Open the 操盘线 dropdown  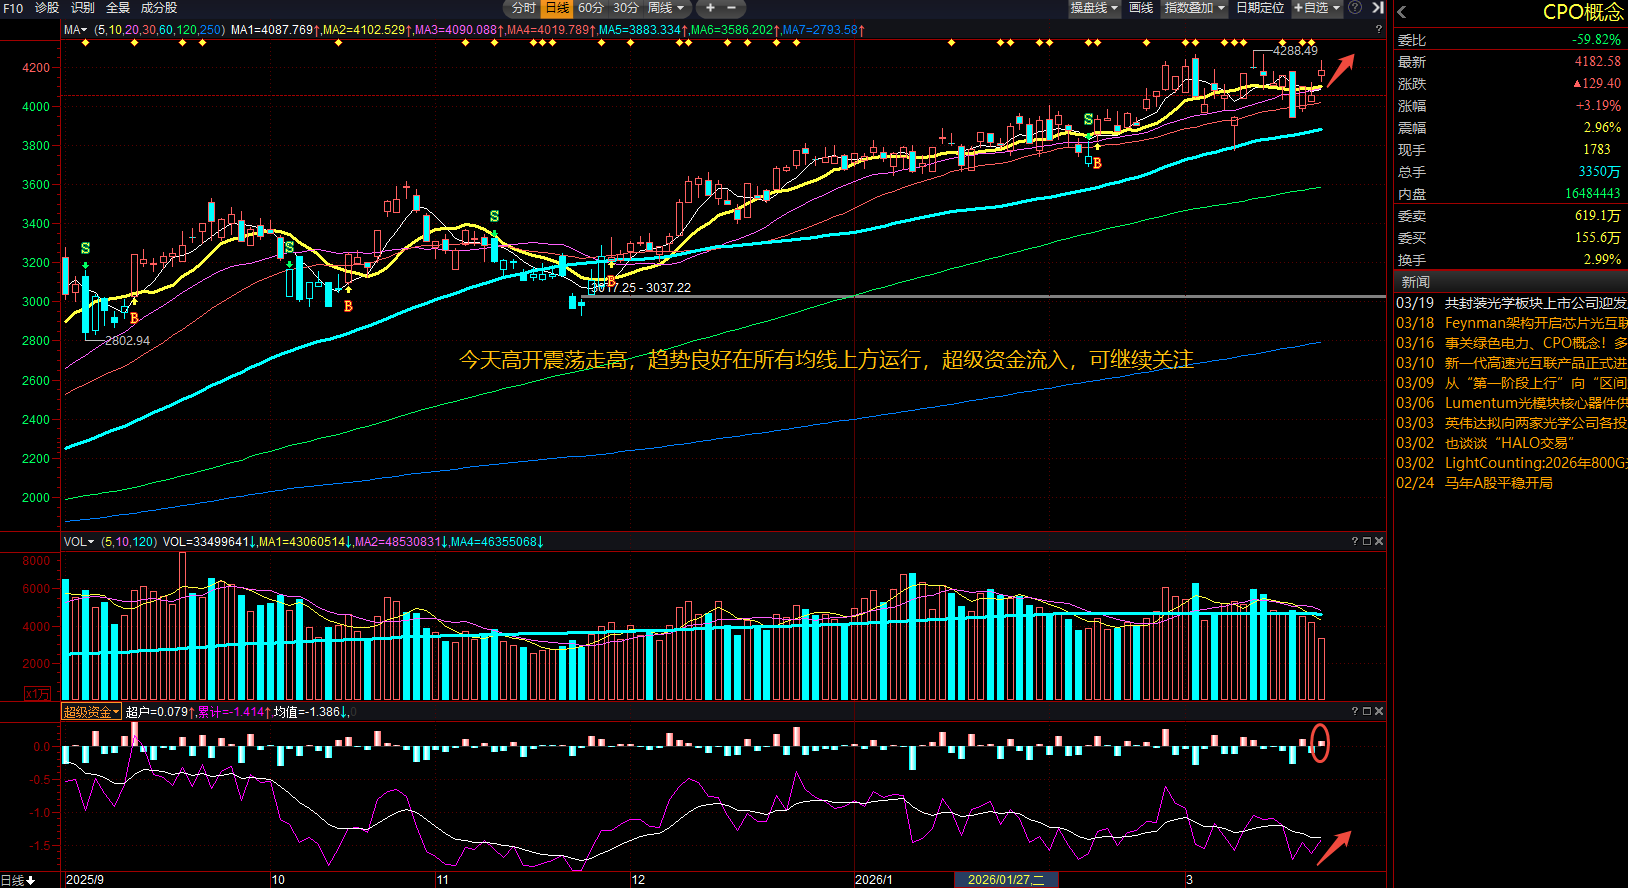click(x=1094, y=8)
